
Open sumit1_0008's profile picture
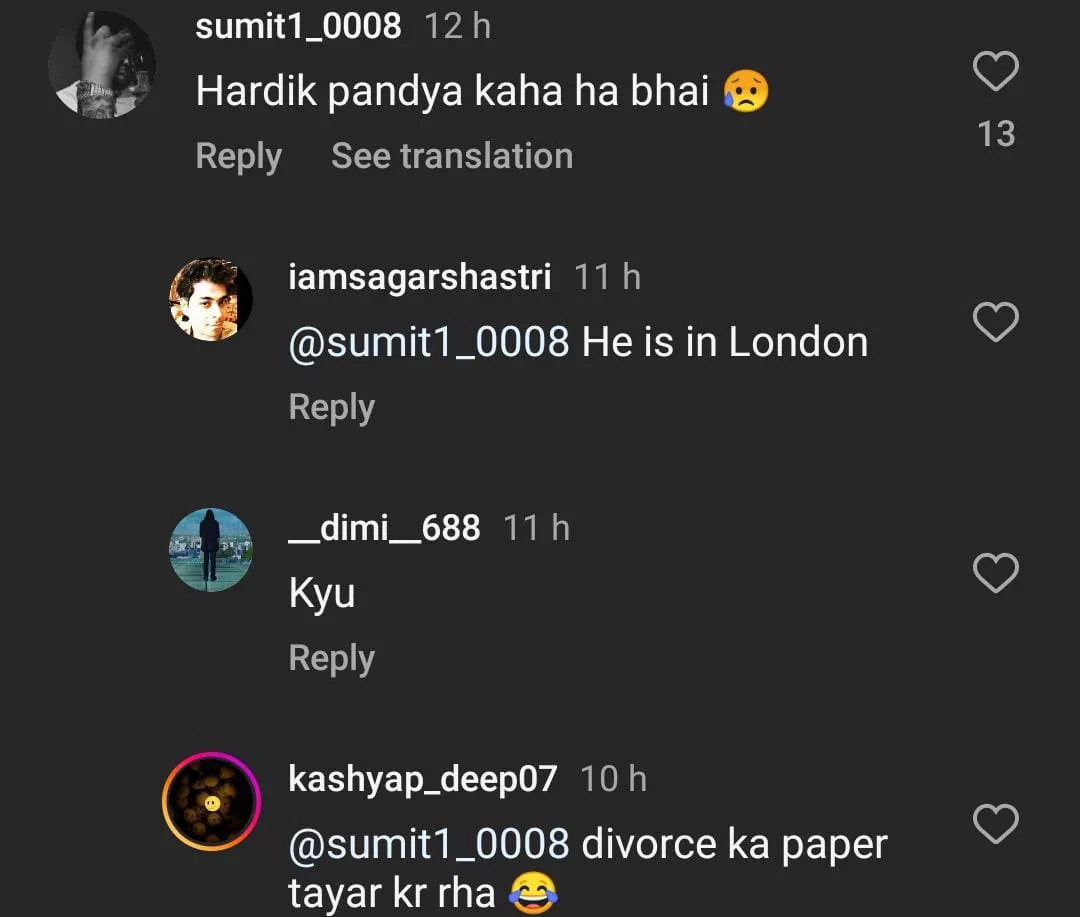click(x=102, y=65)
